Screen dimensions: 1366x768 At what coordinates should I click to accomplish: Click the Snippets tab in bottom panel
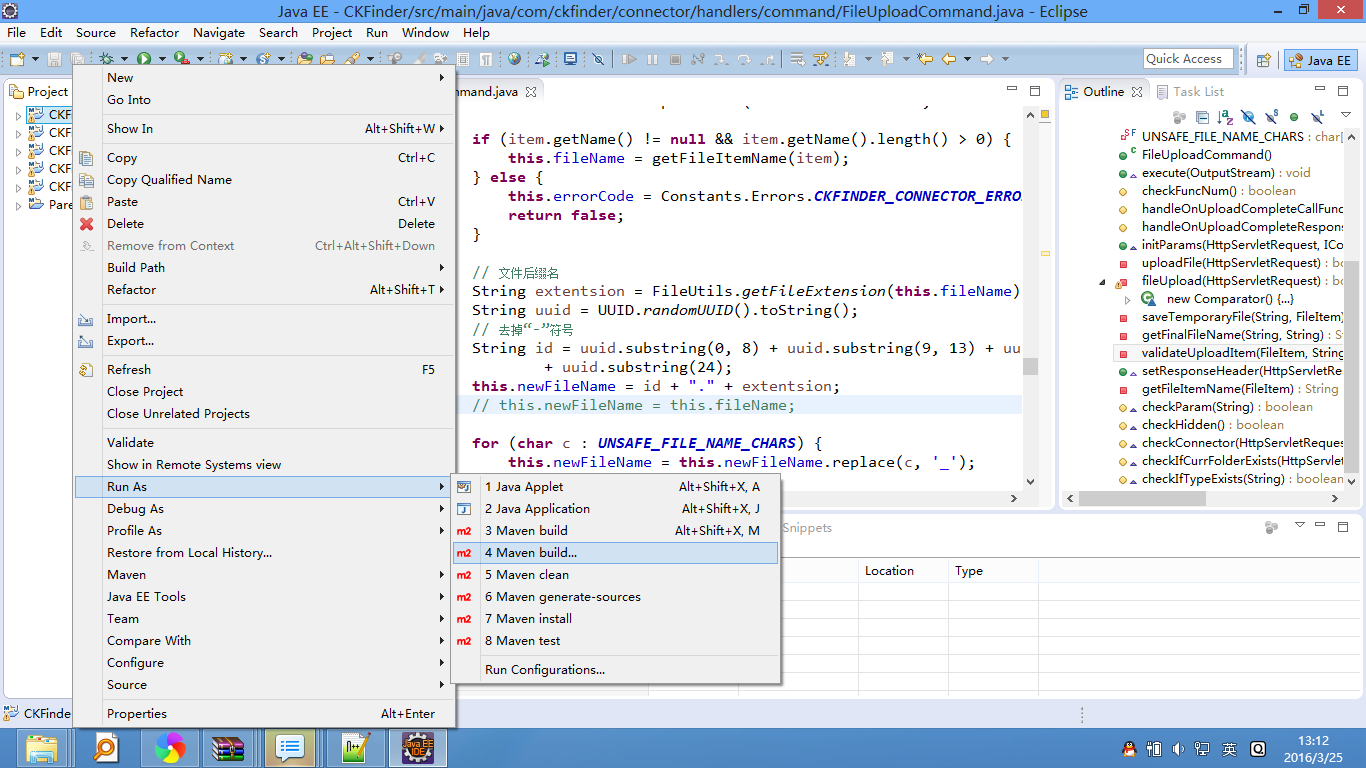pyautogui.click(x=807, y=528)
